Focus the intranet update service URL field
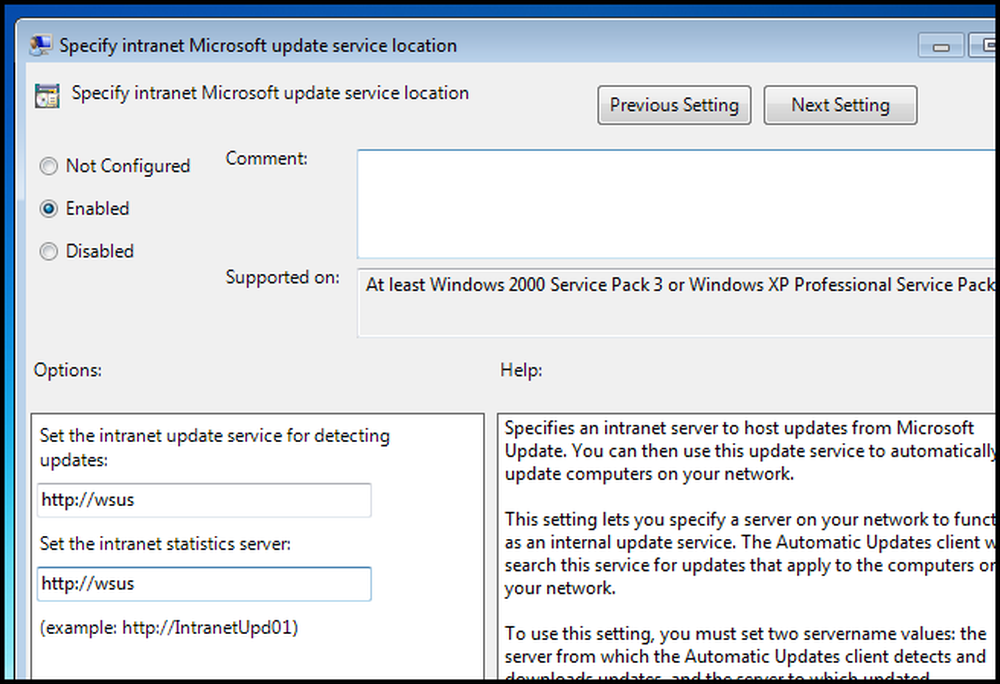This screenshot has width=1000, height=684. [204, 500]
